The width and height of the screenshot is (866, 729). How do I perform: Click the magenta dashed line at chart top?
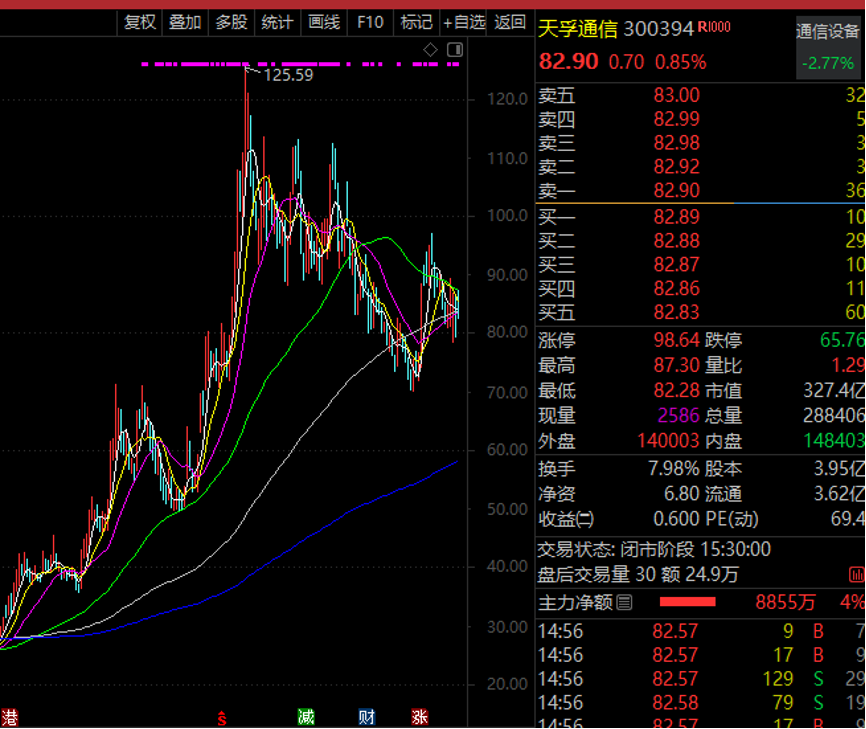pyautogui.click(x=300, y=65)
